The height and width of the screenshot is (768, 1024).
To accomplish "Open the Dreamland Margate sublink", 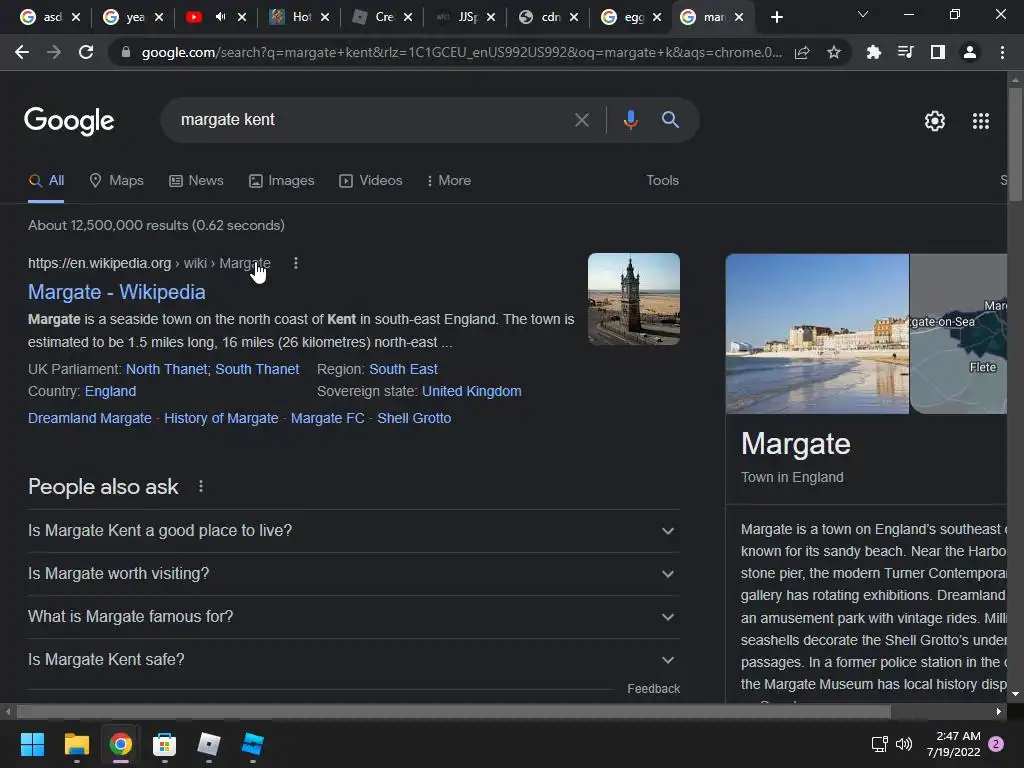I will click(x=89, y=418).
